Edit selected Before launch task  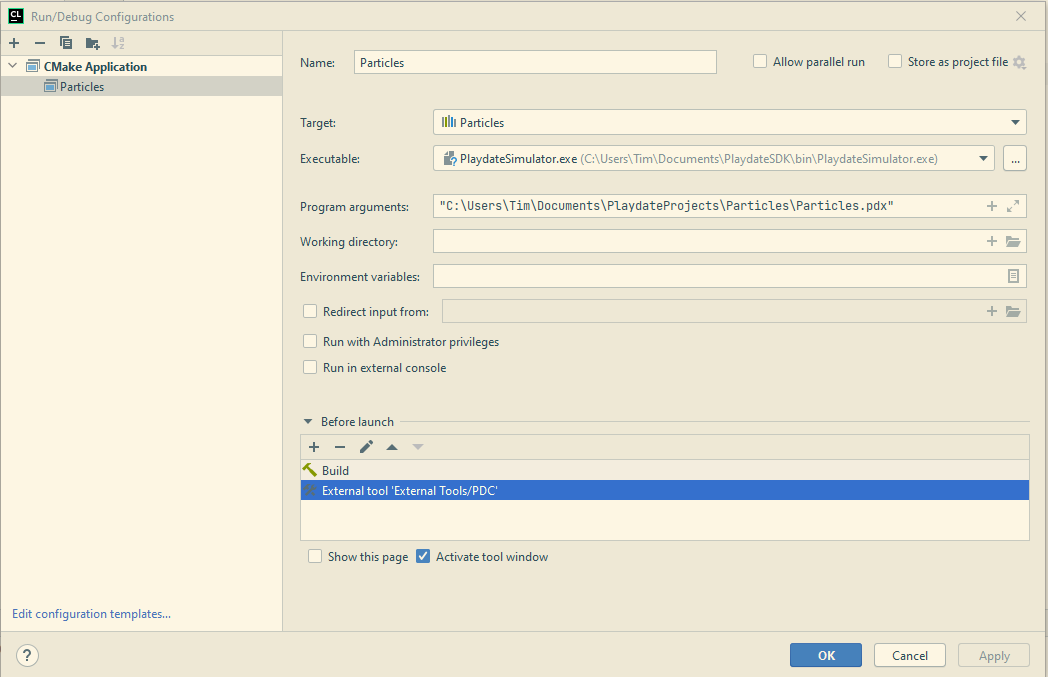pyautogui.click(x=366, y=447)
